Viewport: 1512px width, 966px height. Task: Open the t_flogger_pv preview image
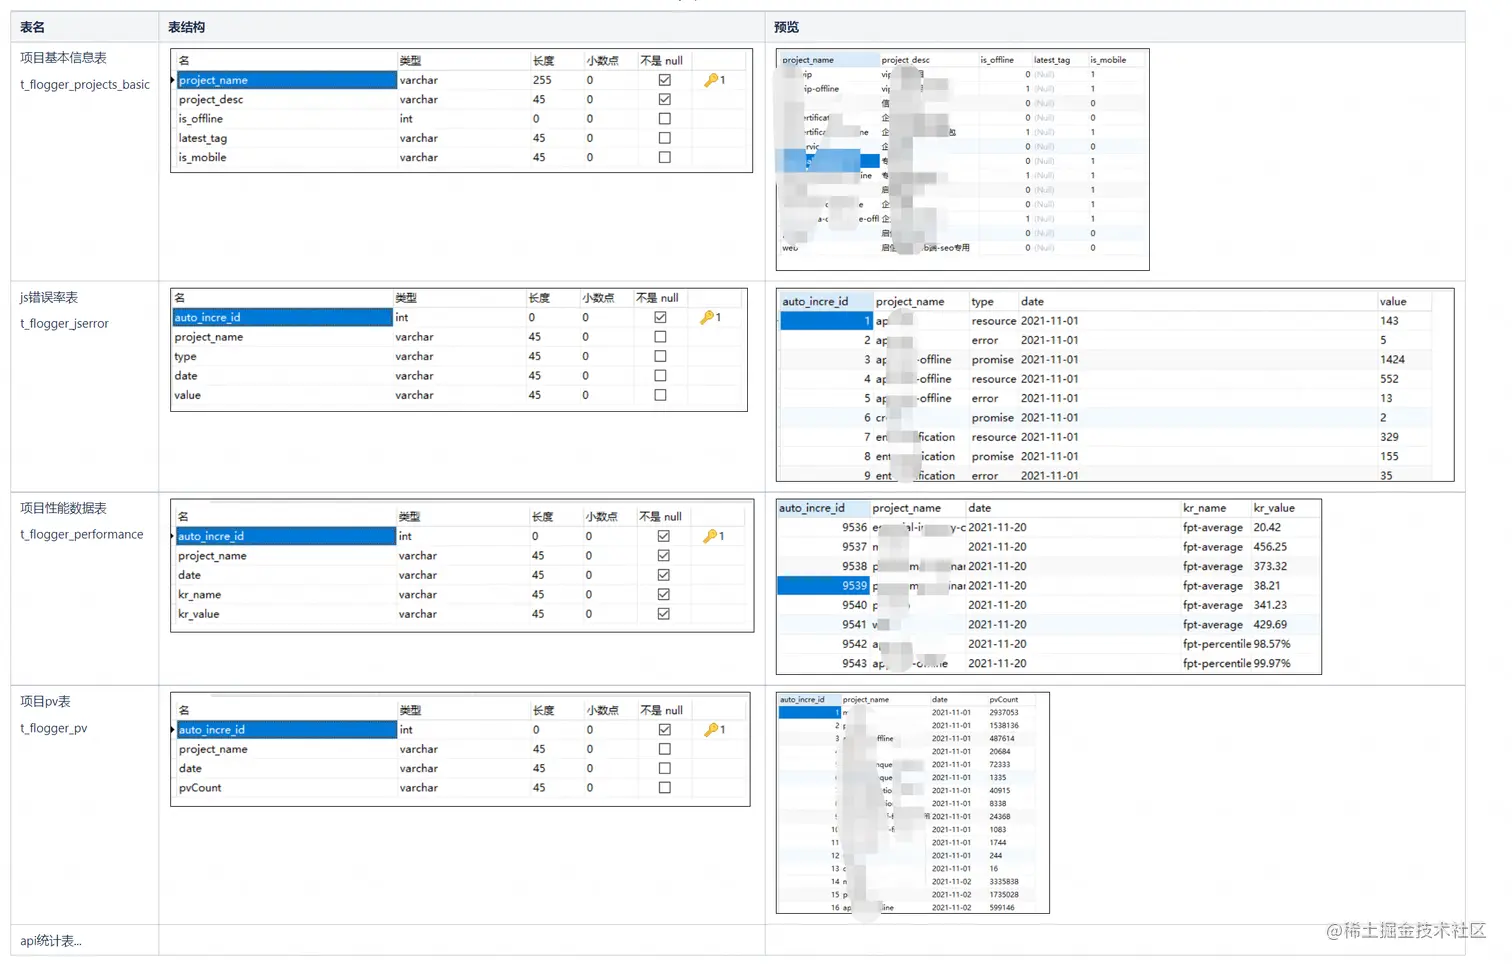[912, 803]
